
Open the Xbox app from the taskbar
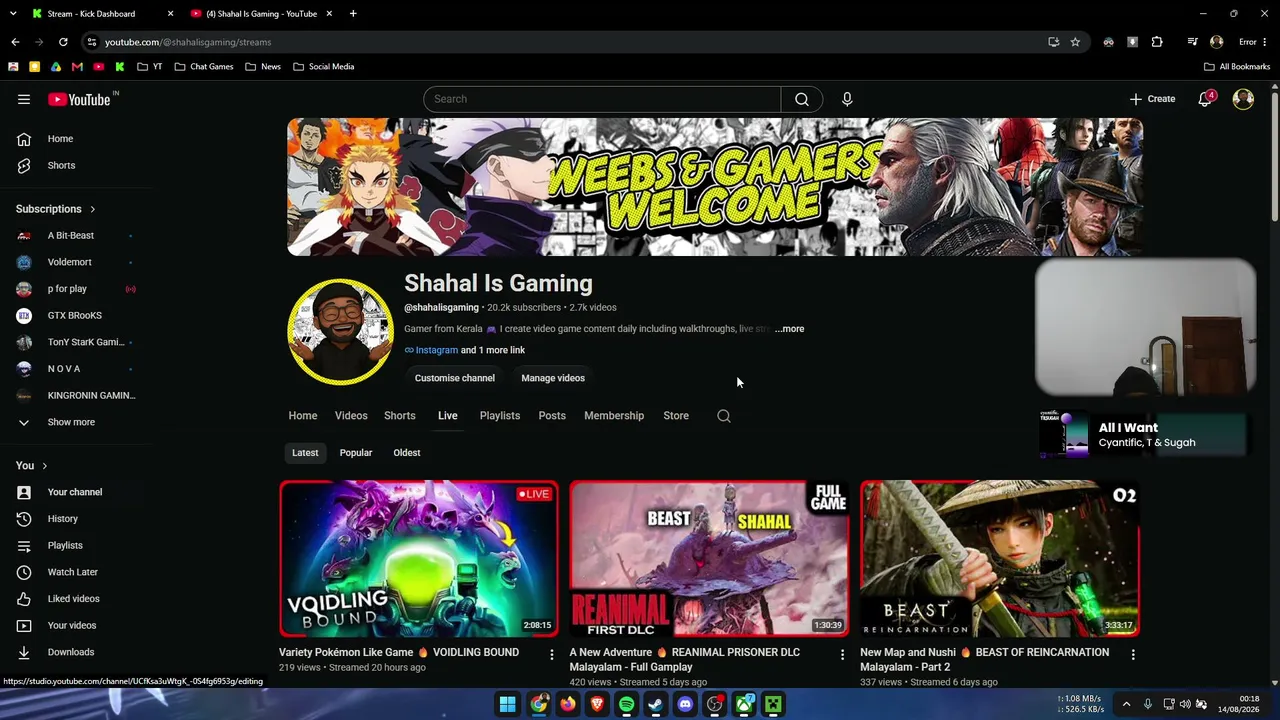[x=744, y=704]
